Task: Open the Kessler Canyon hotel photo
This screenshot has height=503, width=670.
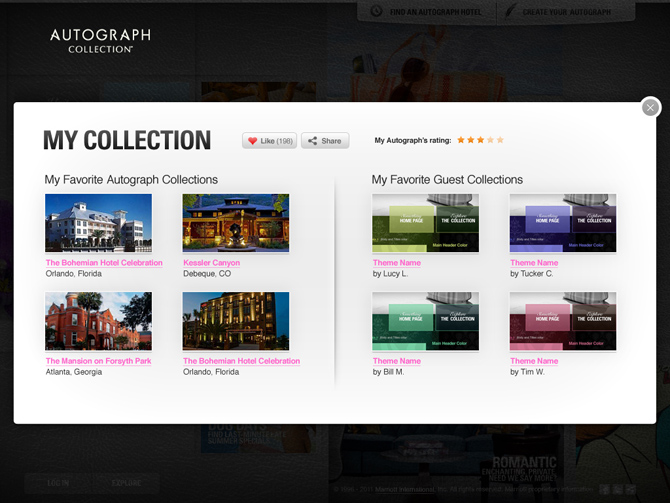Action: (x=235, y=223)
